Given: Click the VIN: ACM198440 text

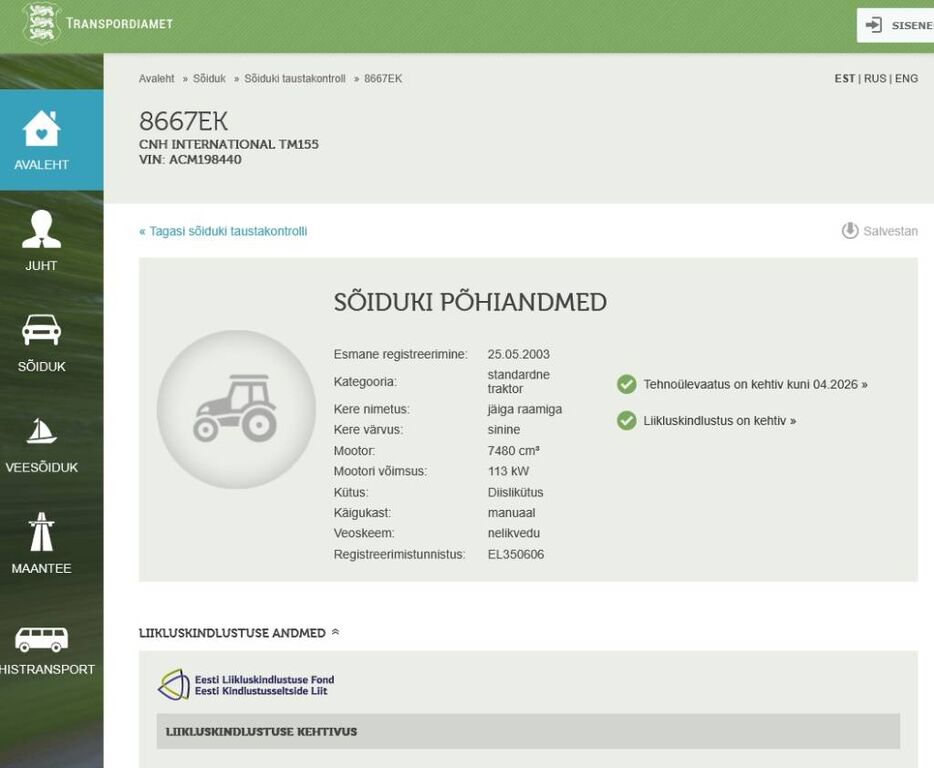Looking at the screenshot, I should click(190, 160).
